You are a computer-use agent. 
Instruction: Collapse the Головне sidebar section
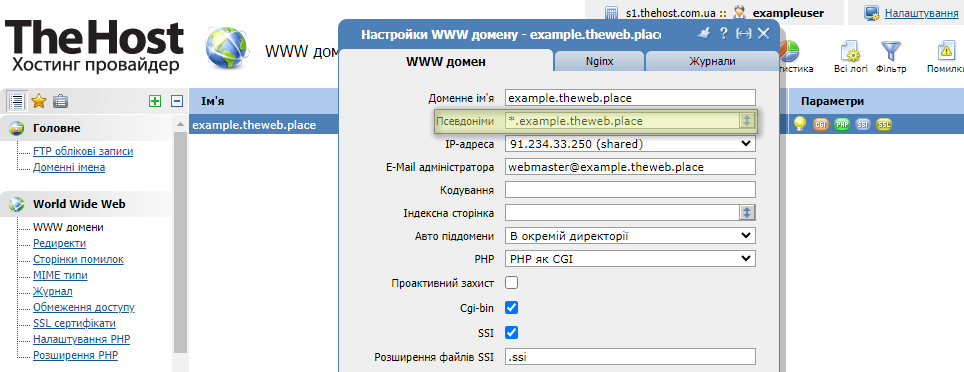tap(87, 129)
